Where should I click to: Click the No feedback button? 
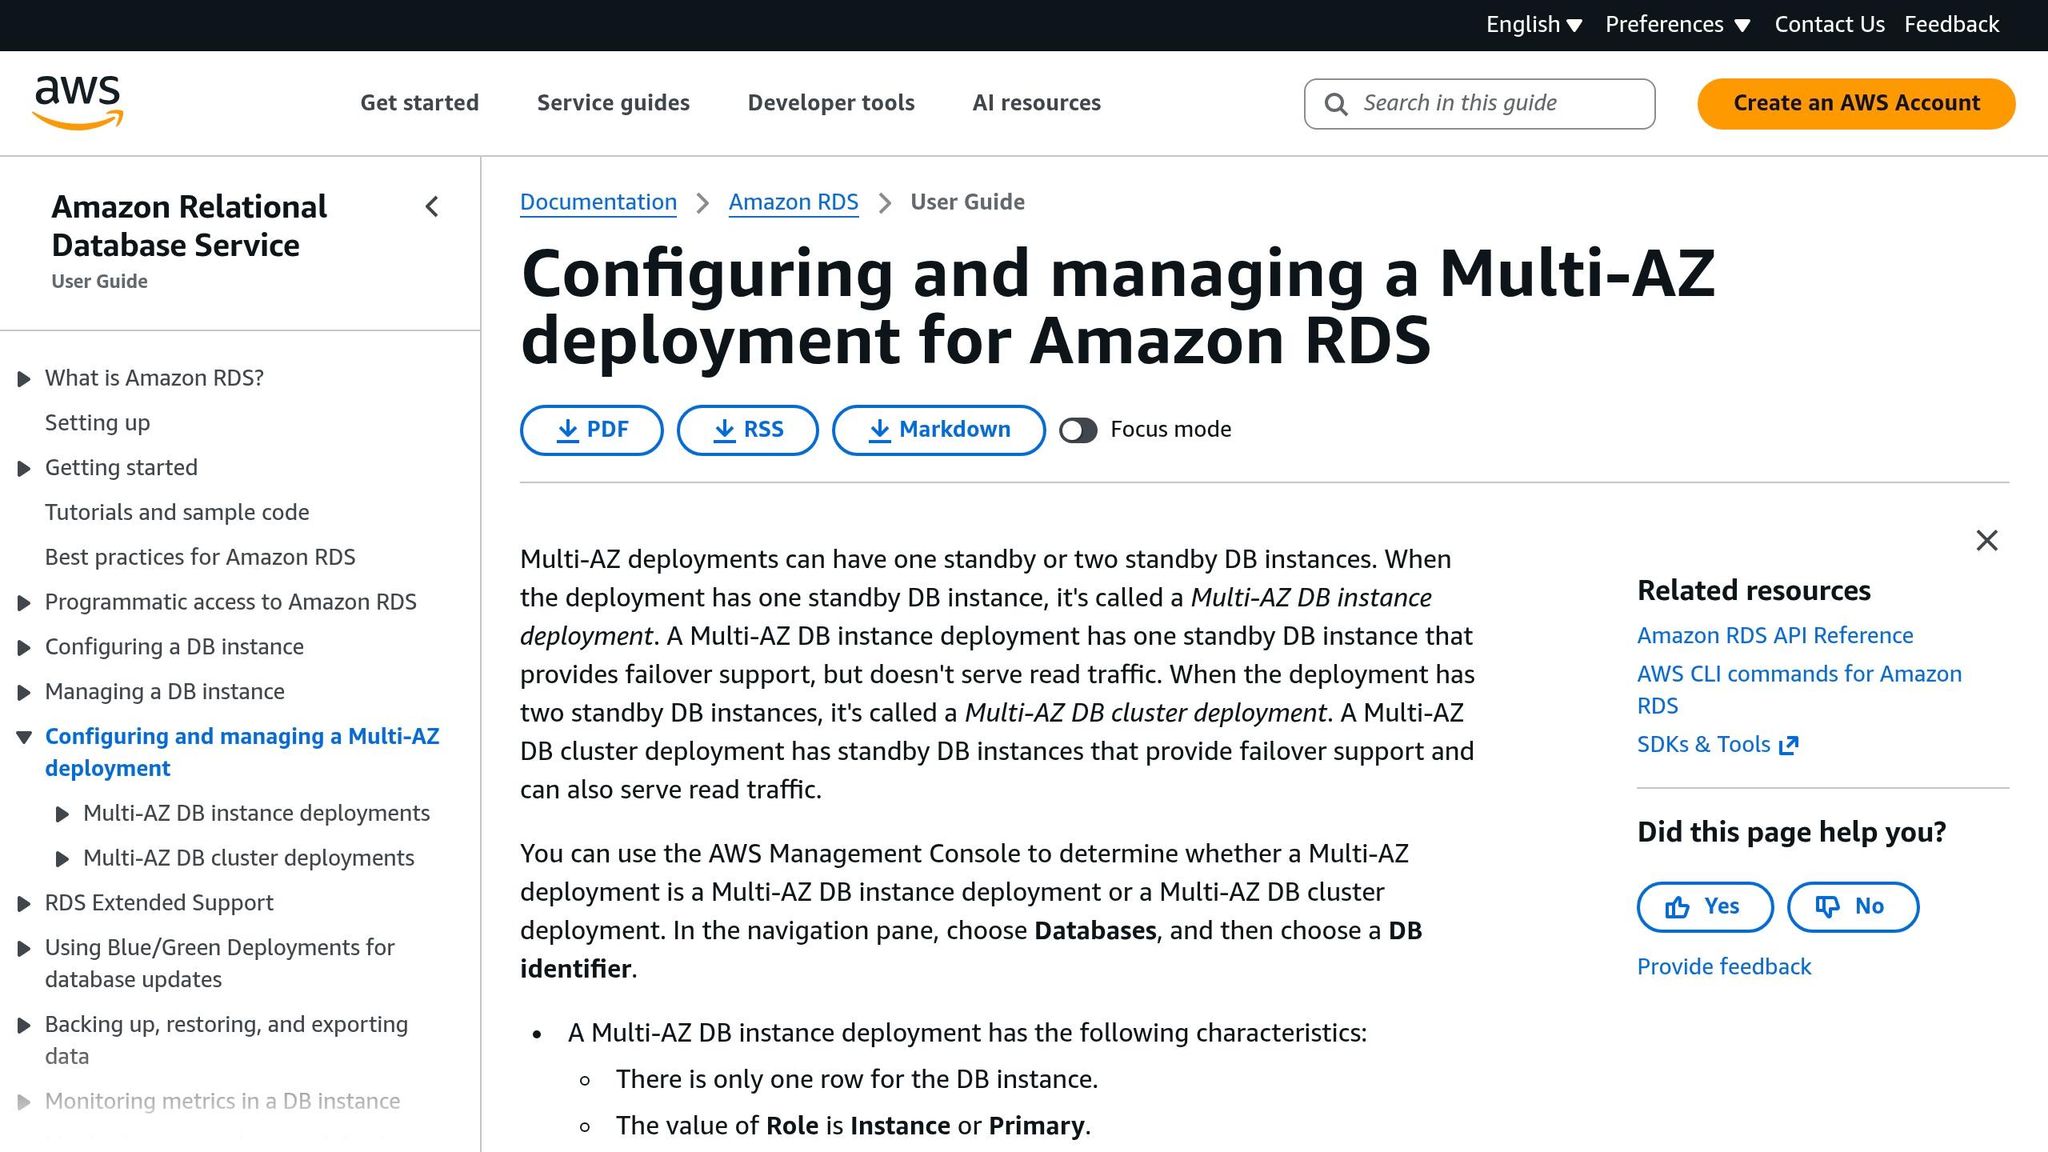(x=1852, y=907)
